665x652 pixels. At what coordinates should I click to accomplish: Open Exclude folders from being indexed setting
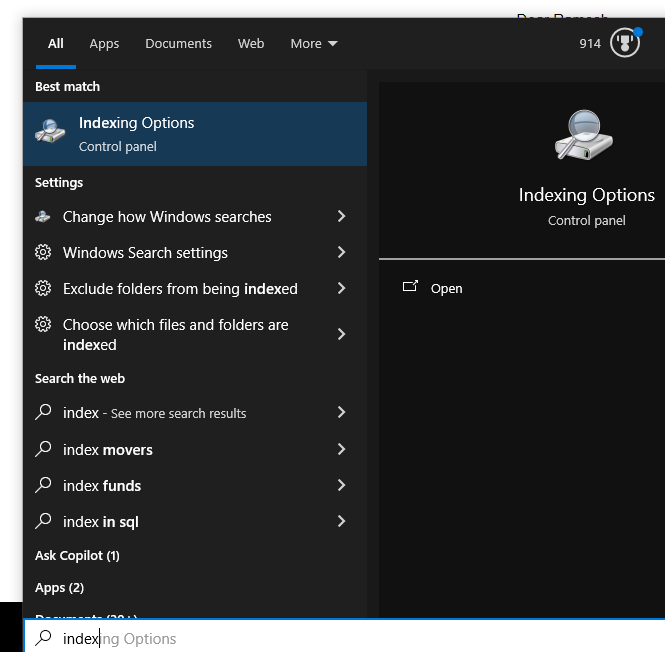pos(180,289)
